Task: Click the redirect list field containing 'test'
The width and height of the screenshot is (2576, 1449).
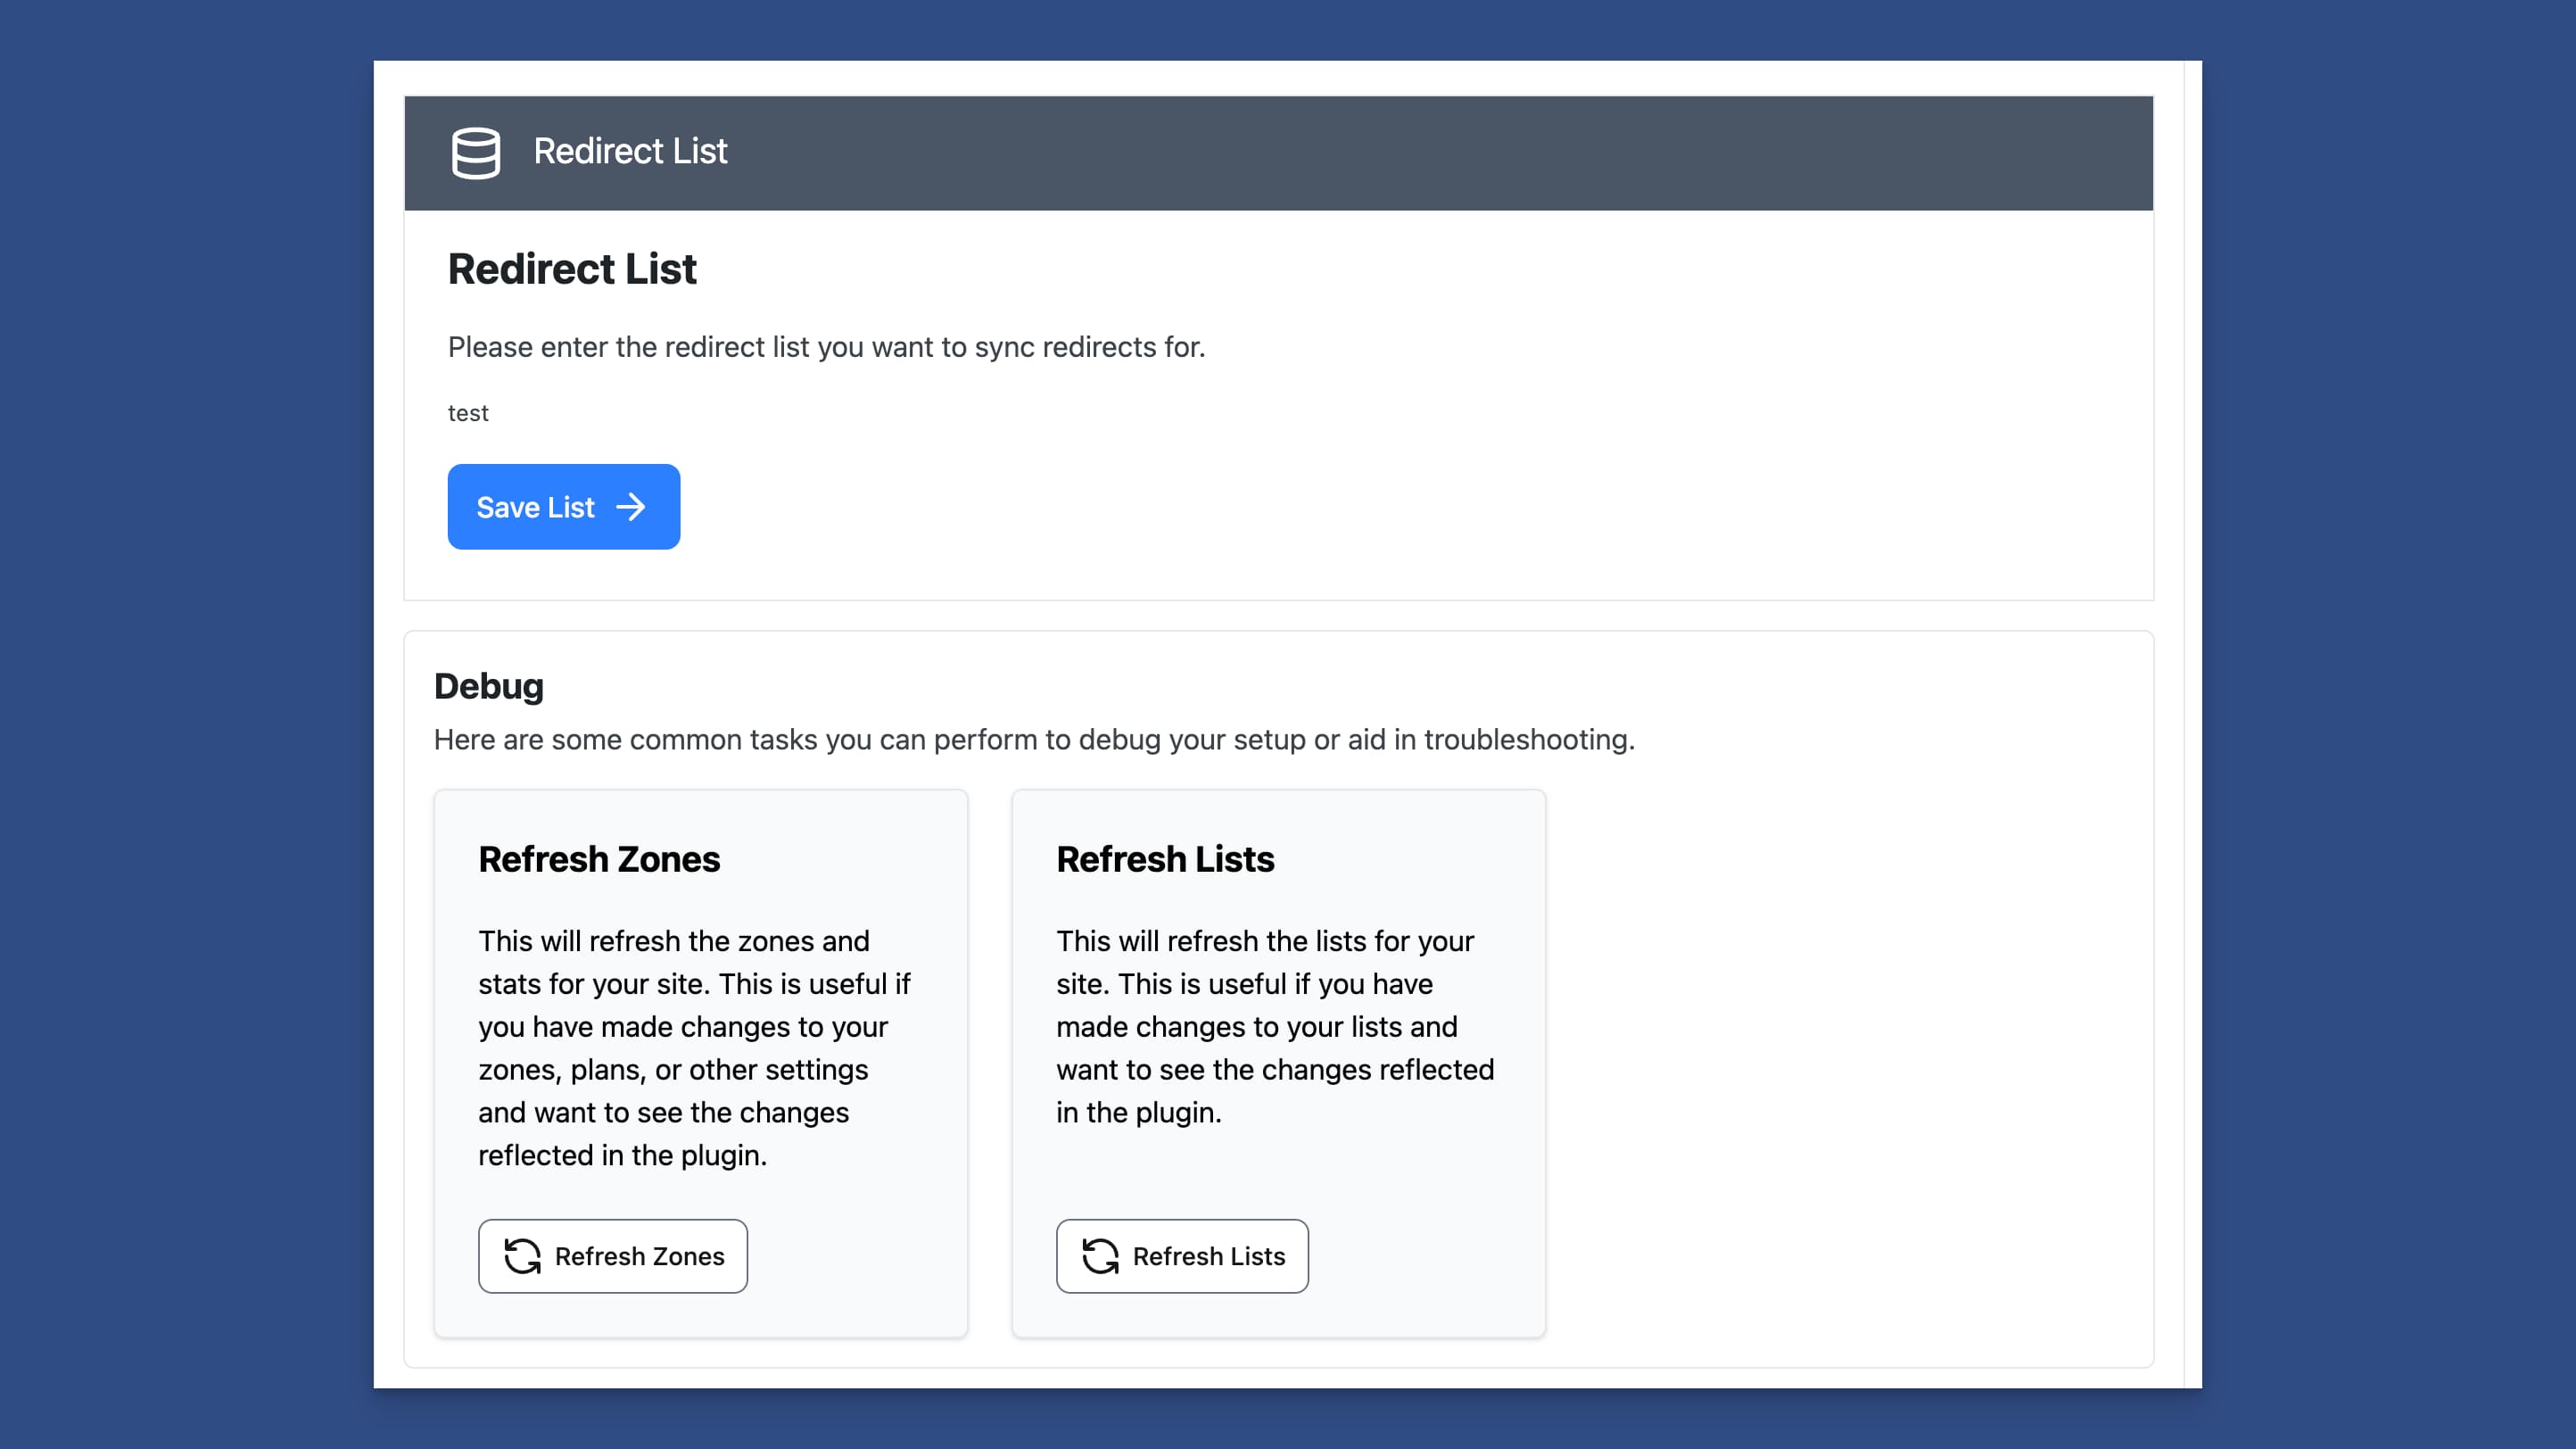Action: (x=468, y=413)
